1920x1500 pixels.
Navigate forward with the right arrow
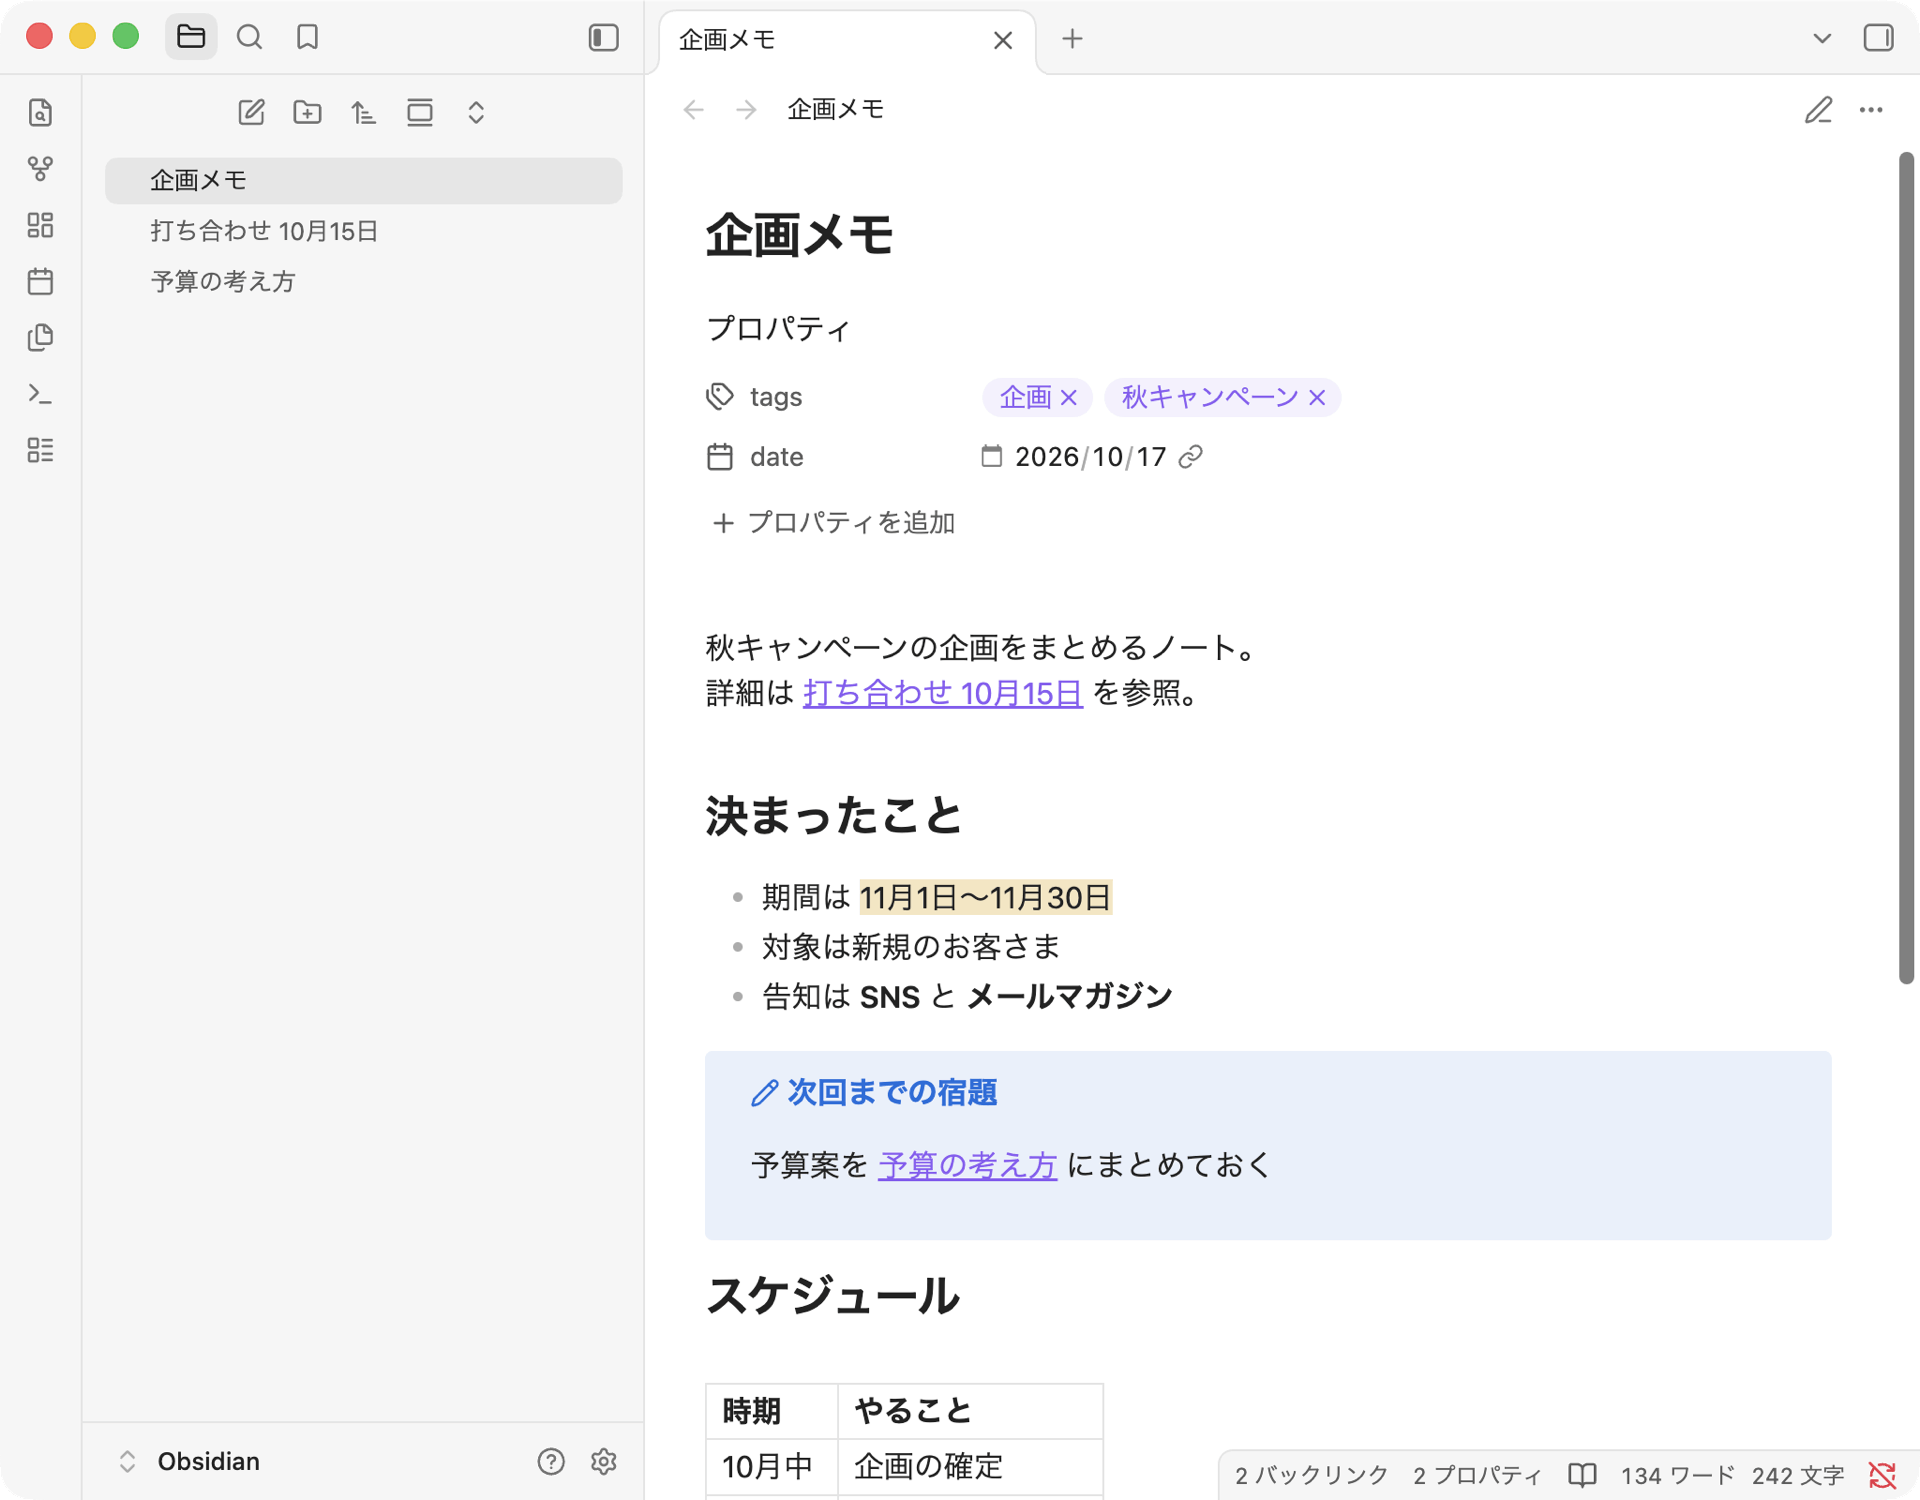point(746,109)
